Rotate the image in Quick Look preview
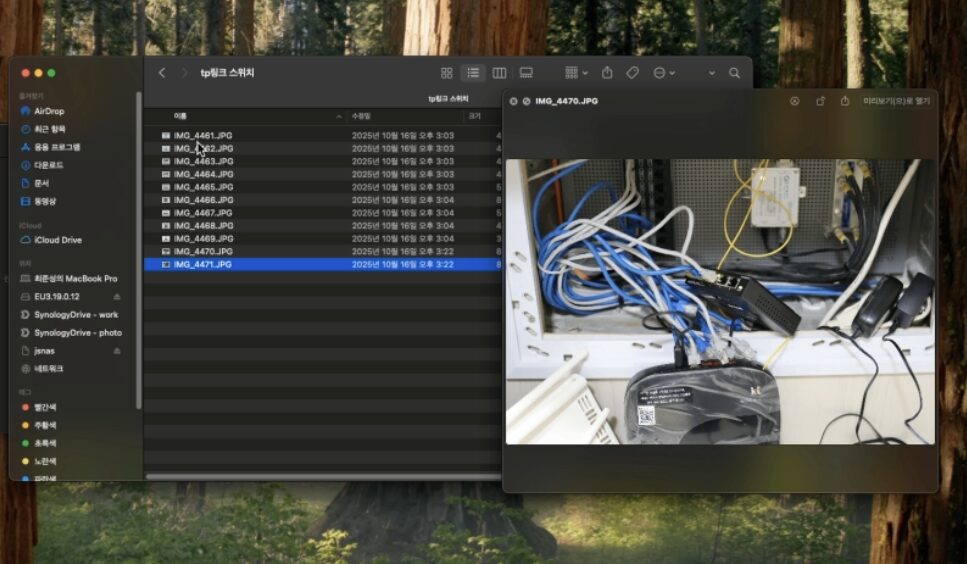 [820, 101]
